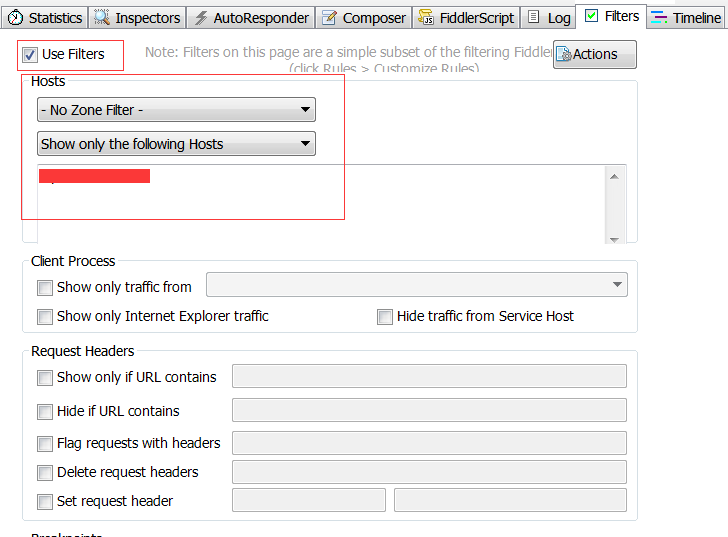Enable Show only if URL contains
728x537 pixels.
tap(45, 378)
